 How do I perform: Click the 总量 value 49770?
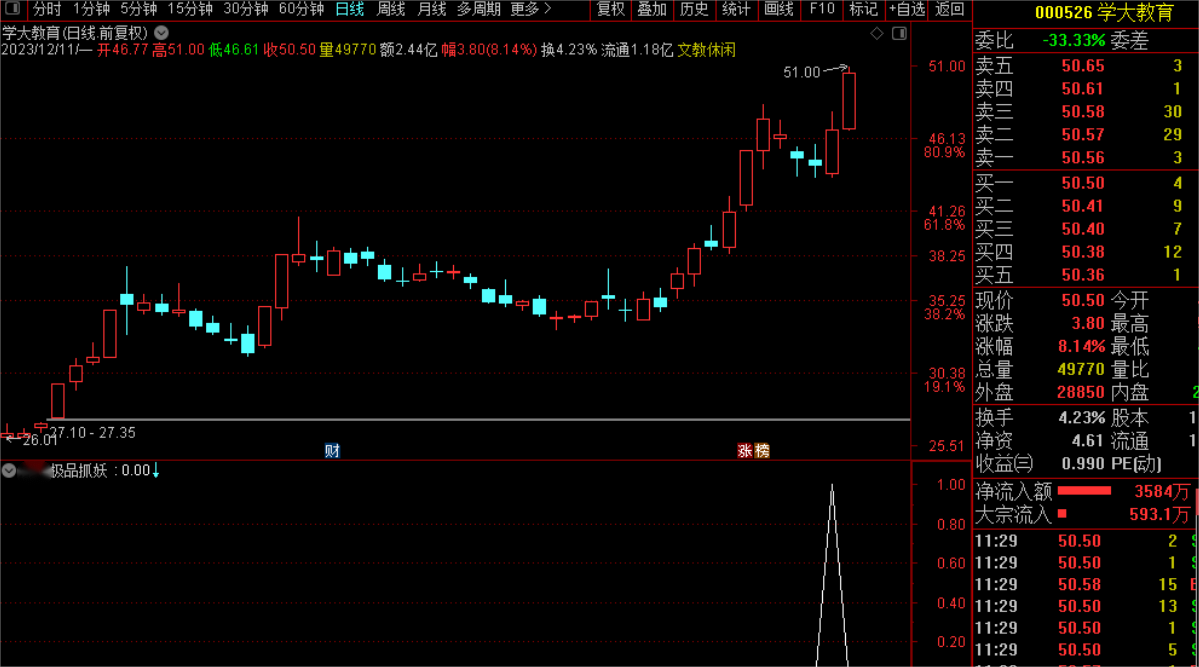[1081, 369]
